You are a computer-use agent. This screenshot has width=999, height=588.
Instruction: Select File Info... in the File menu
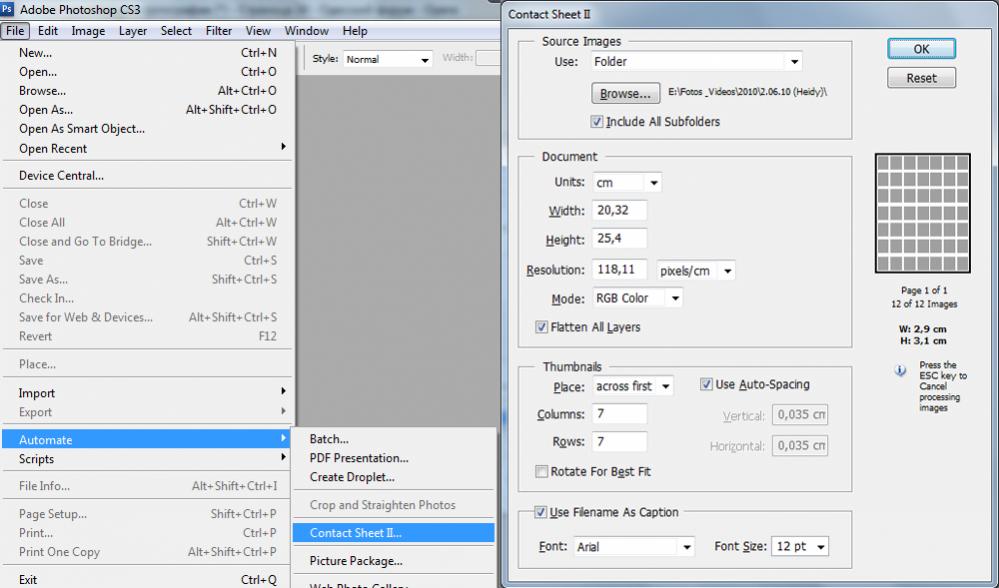pyautogui.click(x=147, y=486)
